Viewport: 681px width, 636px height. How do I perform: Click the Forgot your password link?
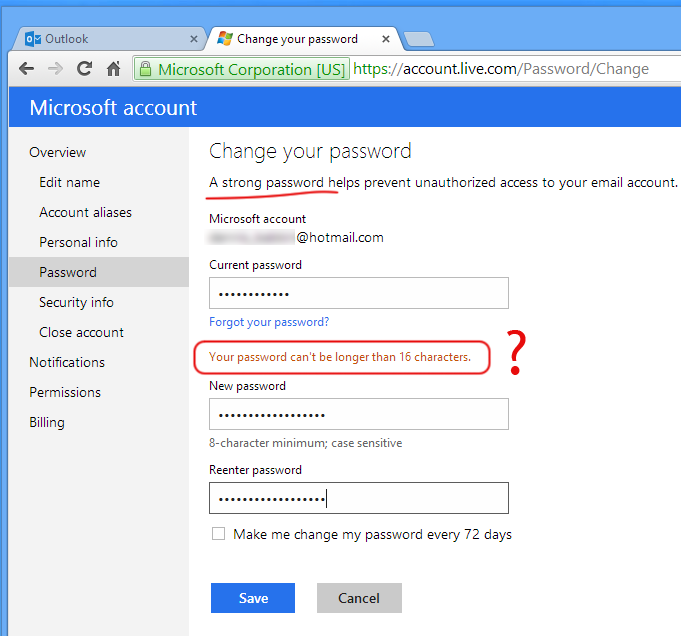pos(269,322)
